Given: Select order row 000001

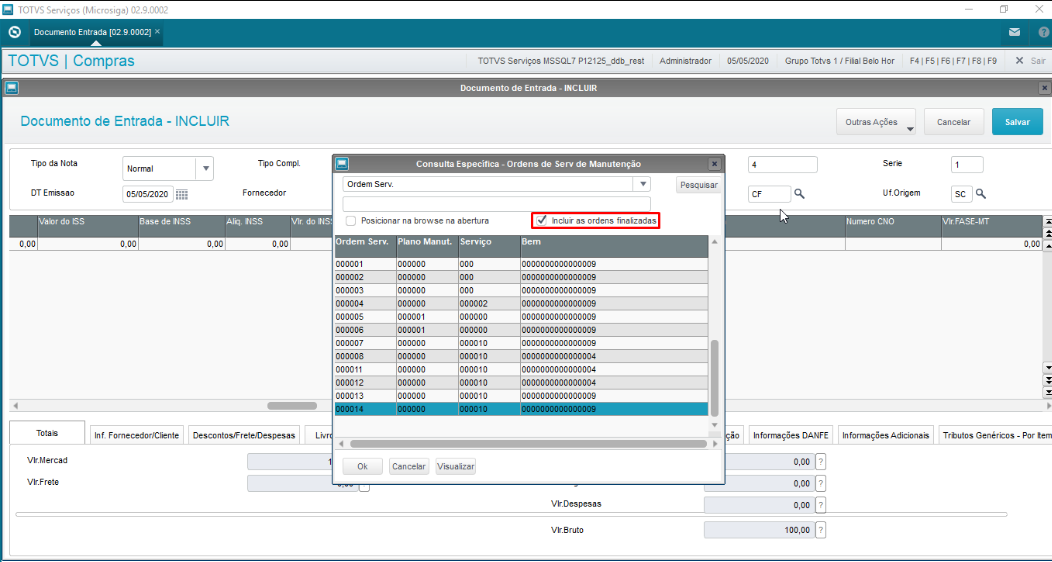Looking at the screenshot, I should point(521,264).
